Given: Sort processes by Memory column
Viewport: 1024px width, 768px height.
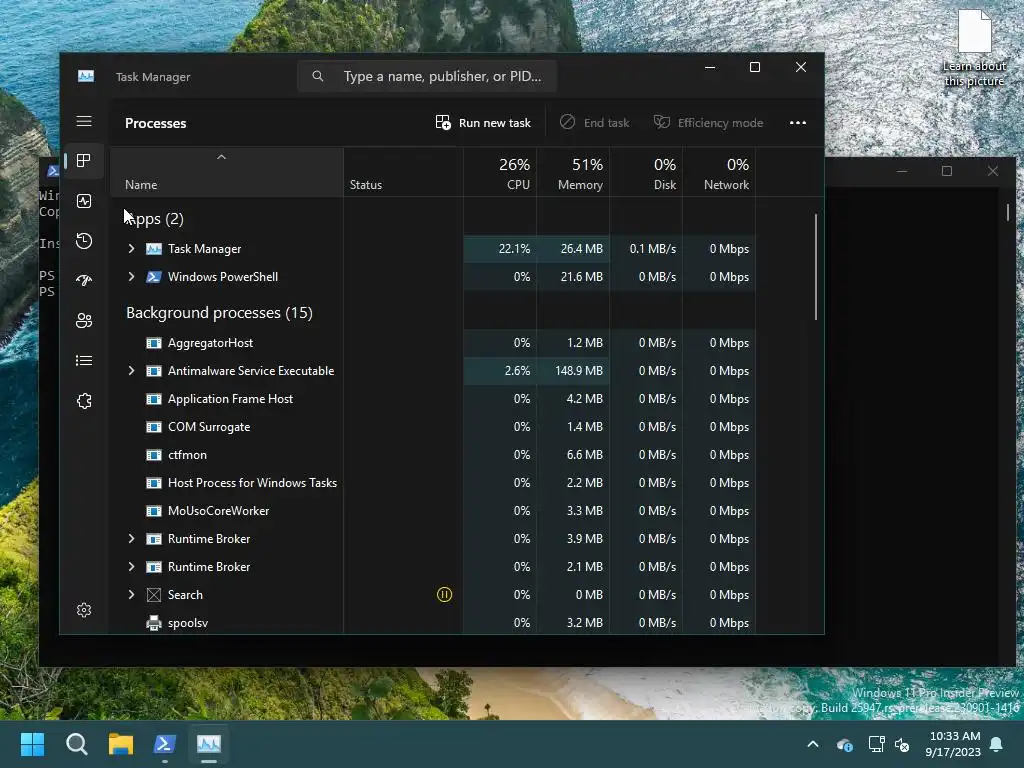Looking at the screenshot, I should tap(573, 172).
